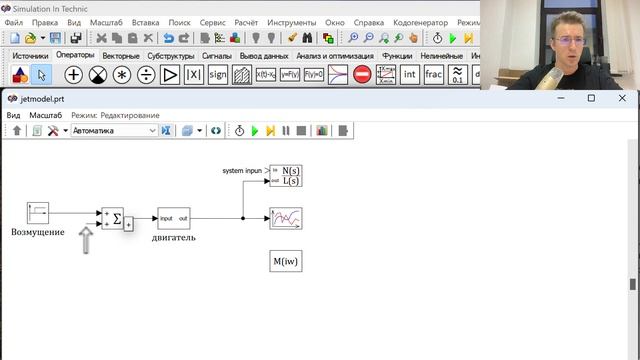Click the Paste icon in main toolbar
The image size is (640, 360).
(133, 38)
